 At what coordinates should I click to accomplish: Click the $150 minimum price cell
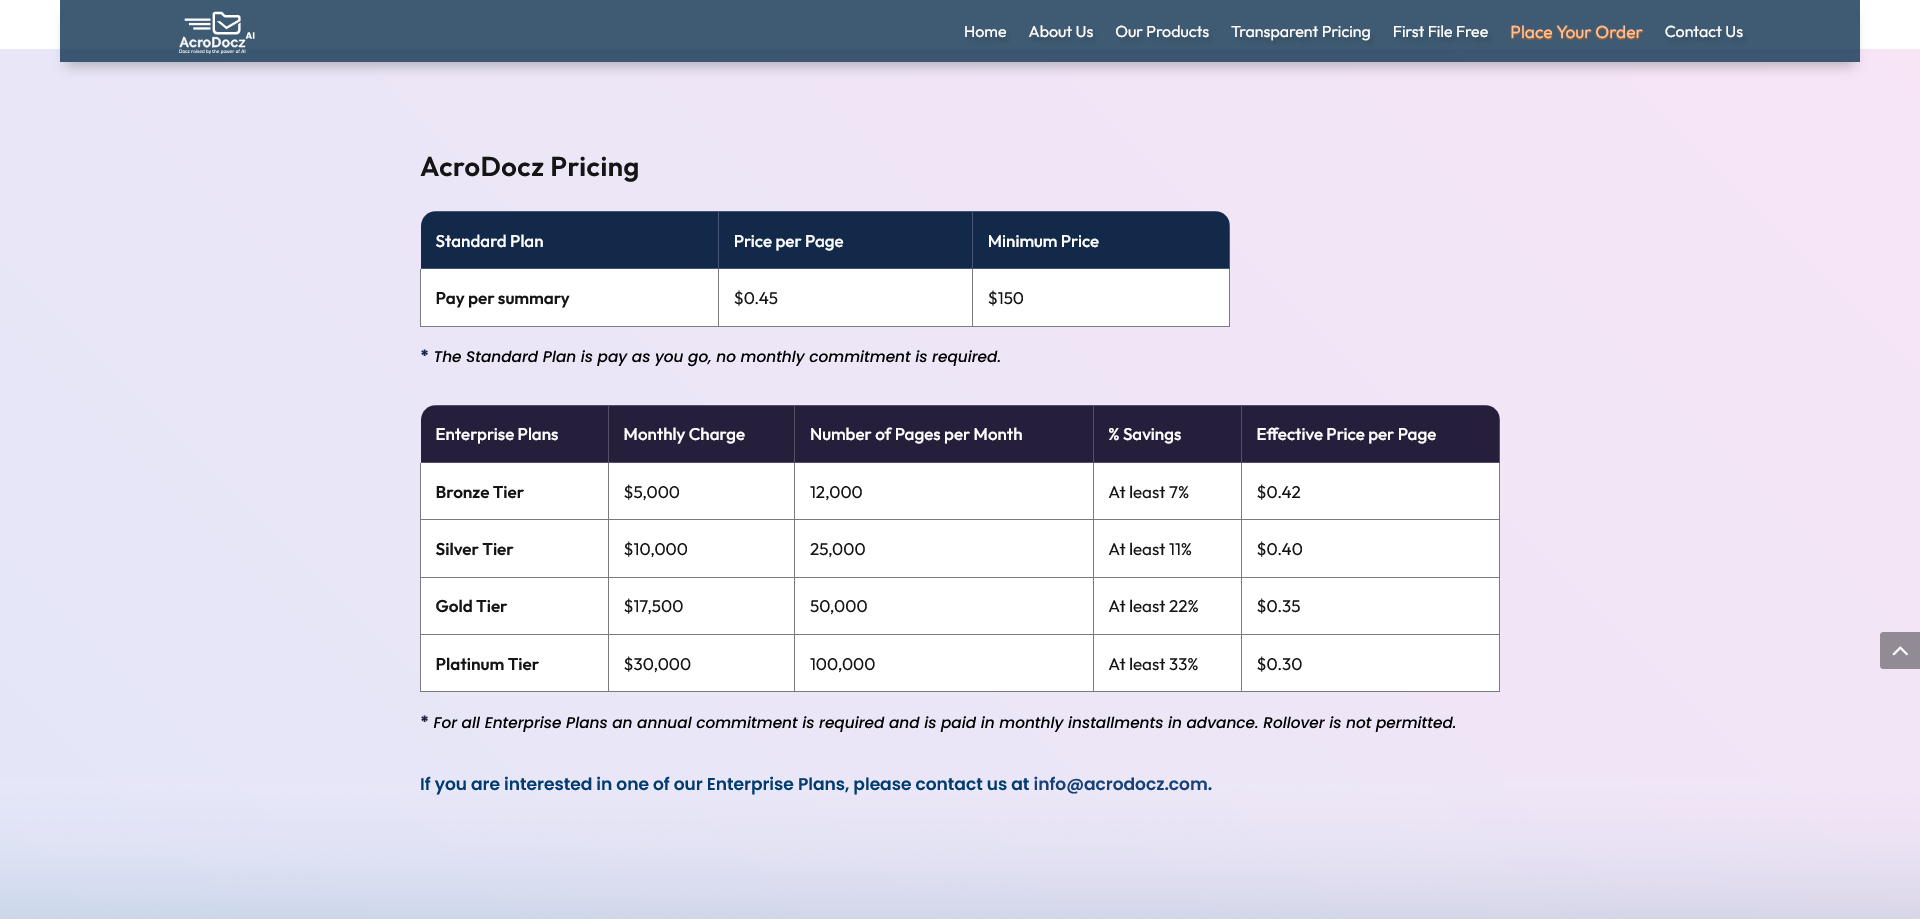1101,298
